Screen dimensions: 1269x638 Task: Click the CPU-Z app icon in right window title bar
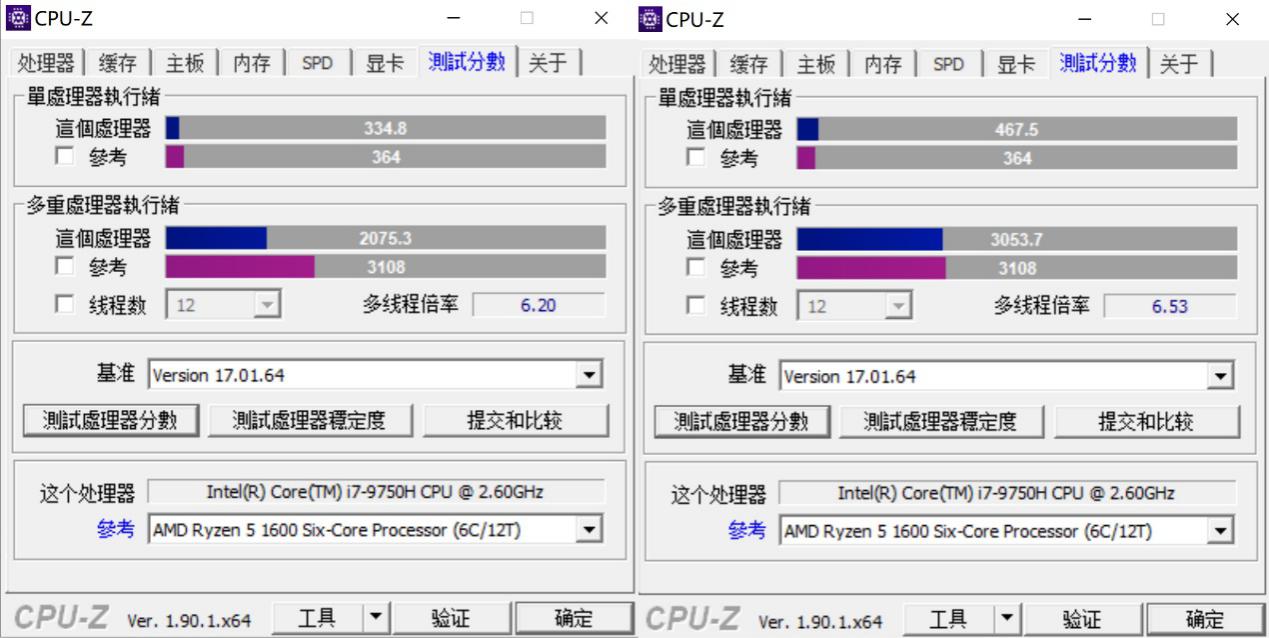649,17
